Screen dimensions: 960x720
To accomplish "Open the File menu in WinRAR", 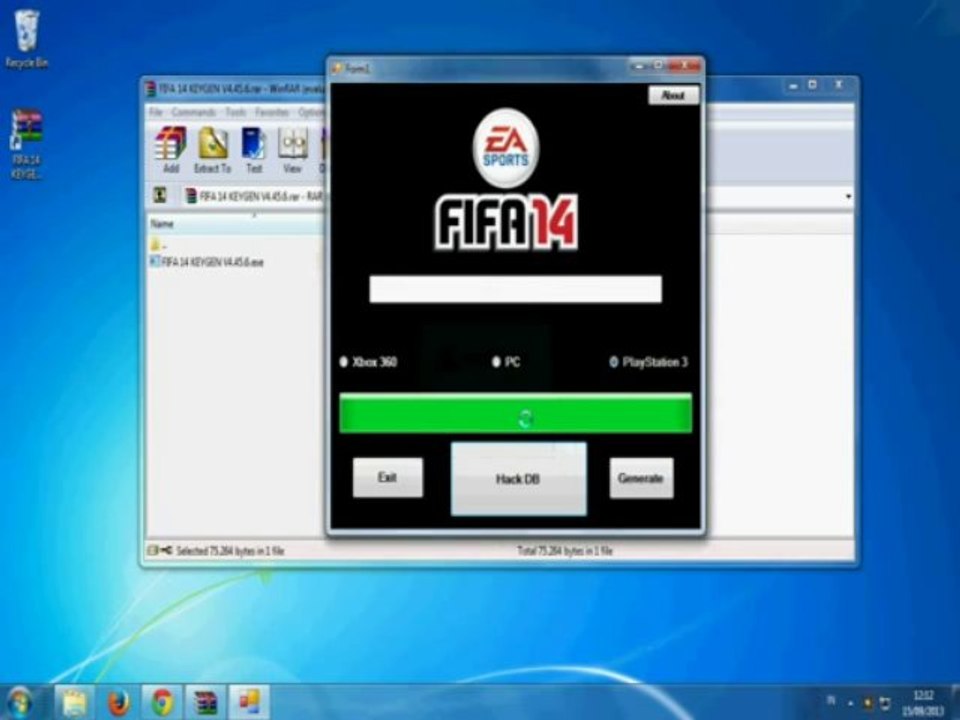I will (x=156, y=112).
